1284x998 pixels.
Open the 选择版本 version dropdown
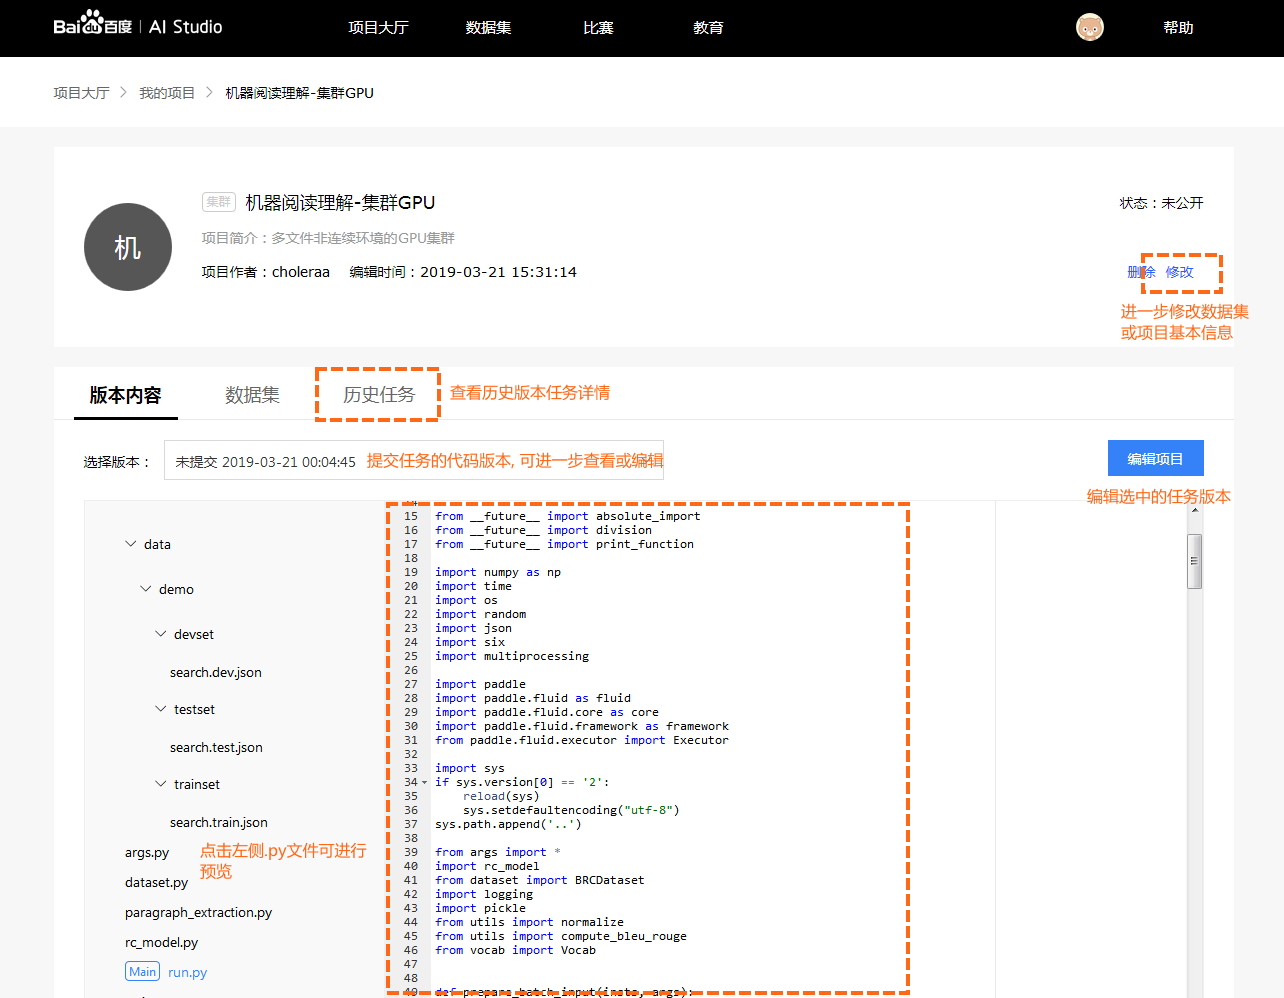point(414,461)
